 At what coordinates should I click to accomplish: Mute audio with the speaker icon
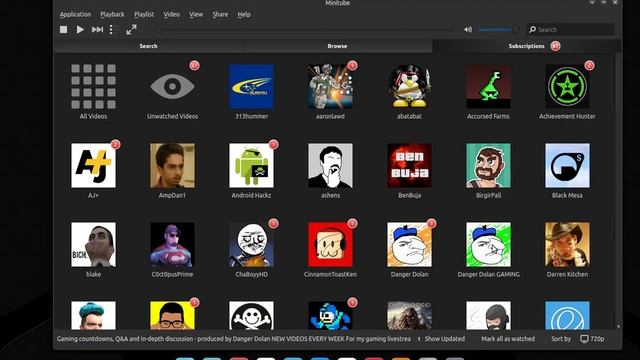click(x=468, y=29)
